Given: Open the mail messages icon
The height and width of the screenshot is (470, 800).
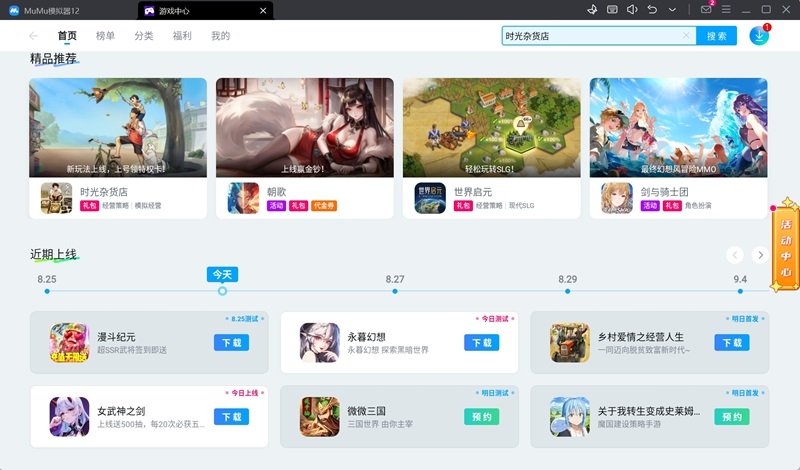Looking at the screenshot, I should (x=706, y=9).
